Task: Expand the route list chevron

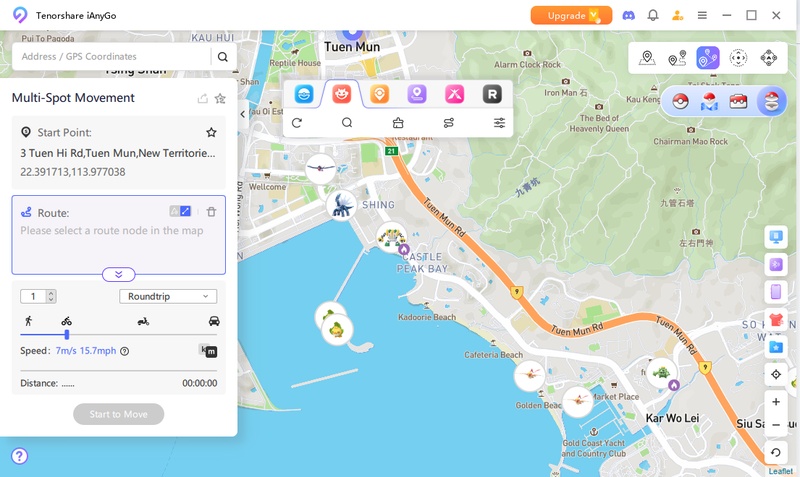Action: pos(118,274)
